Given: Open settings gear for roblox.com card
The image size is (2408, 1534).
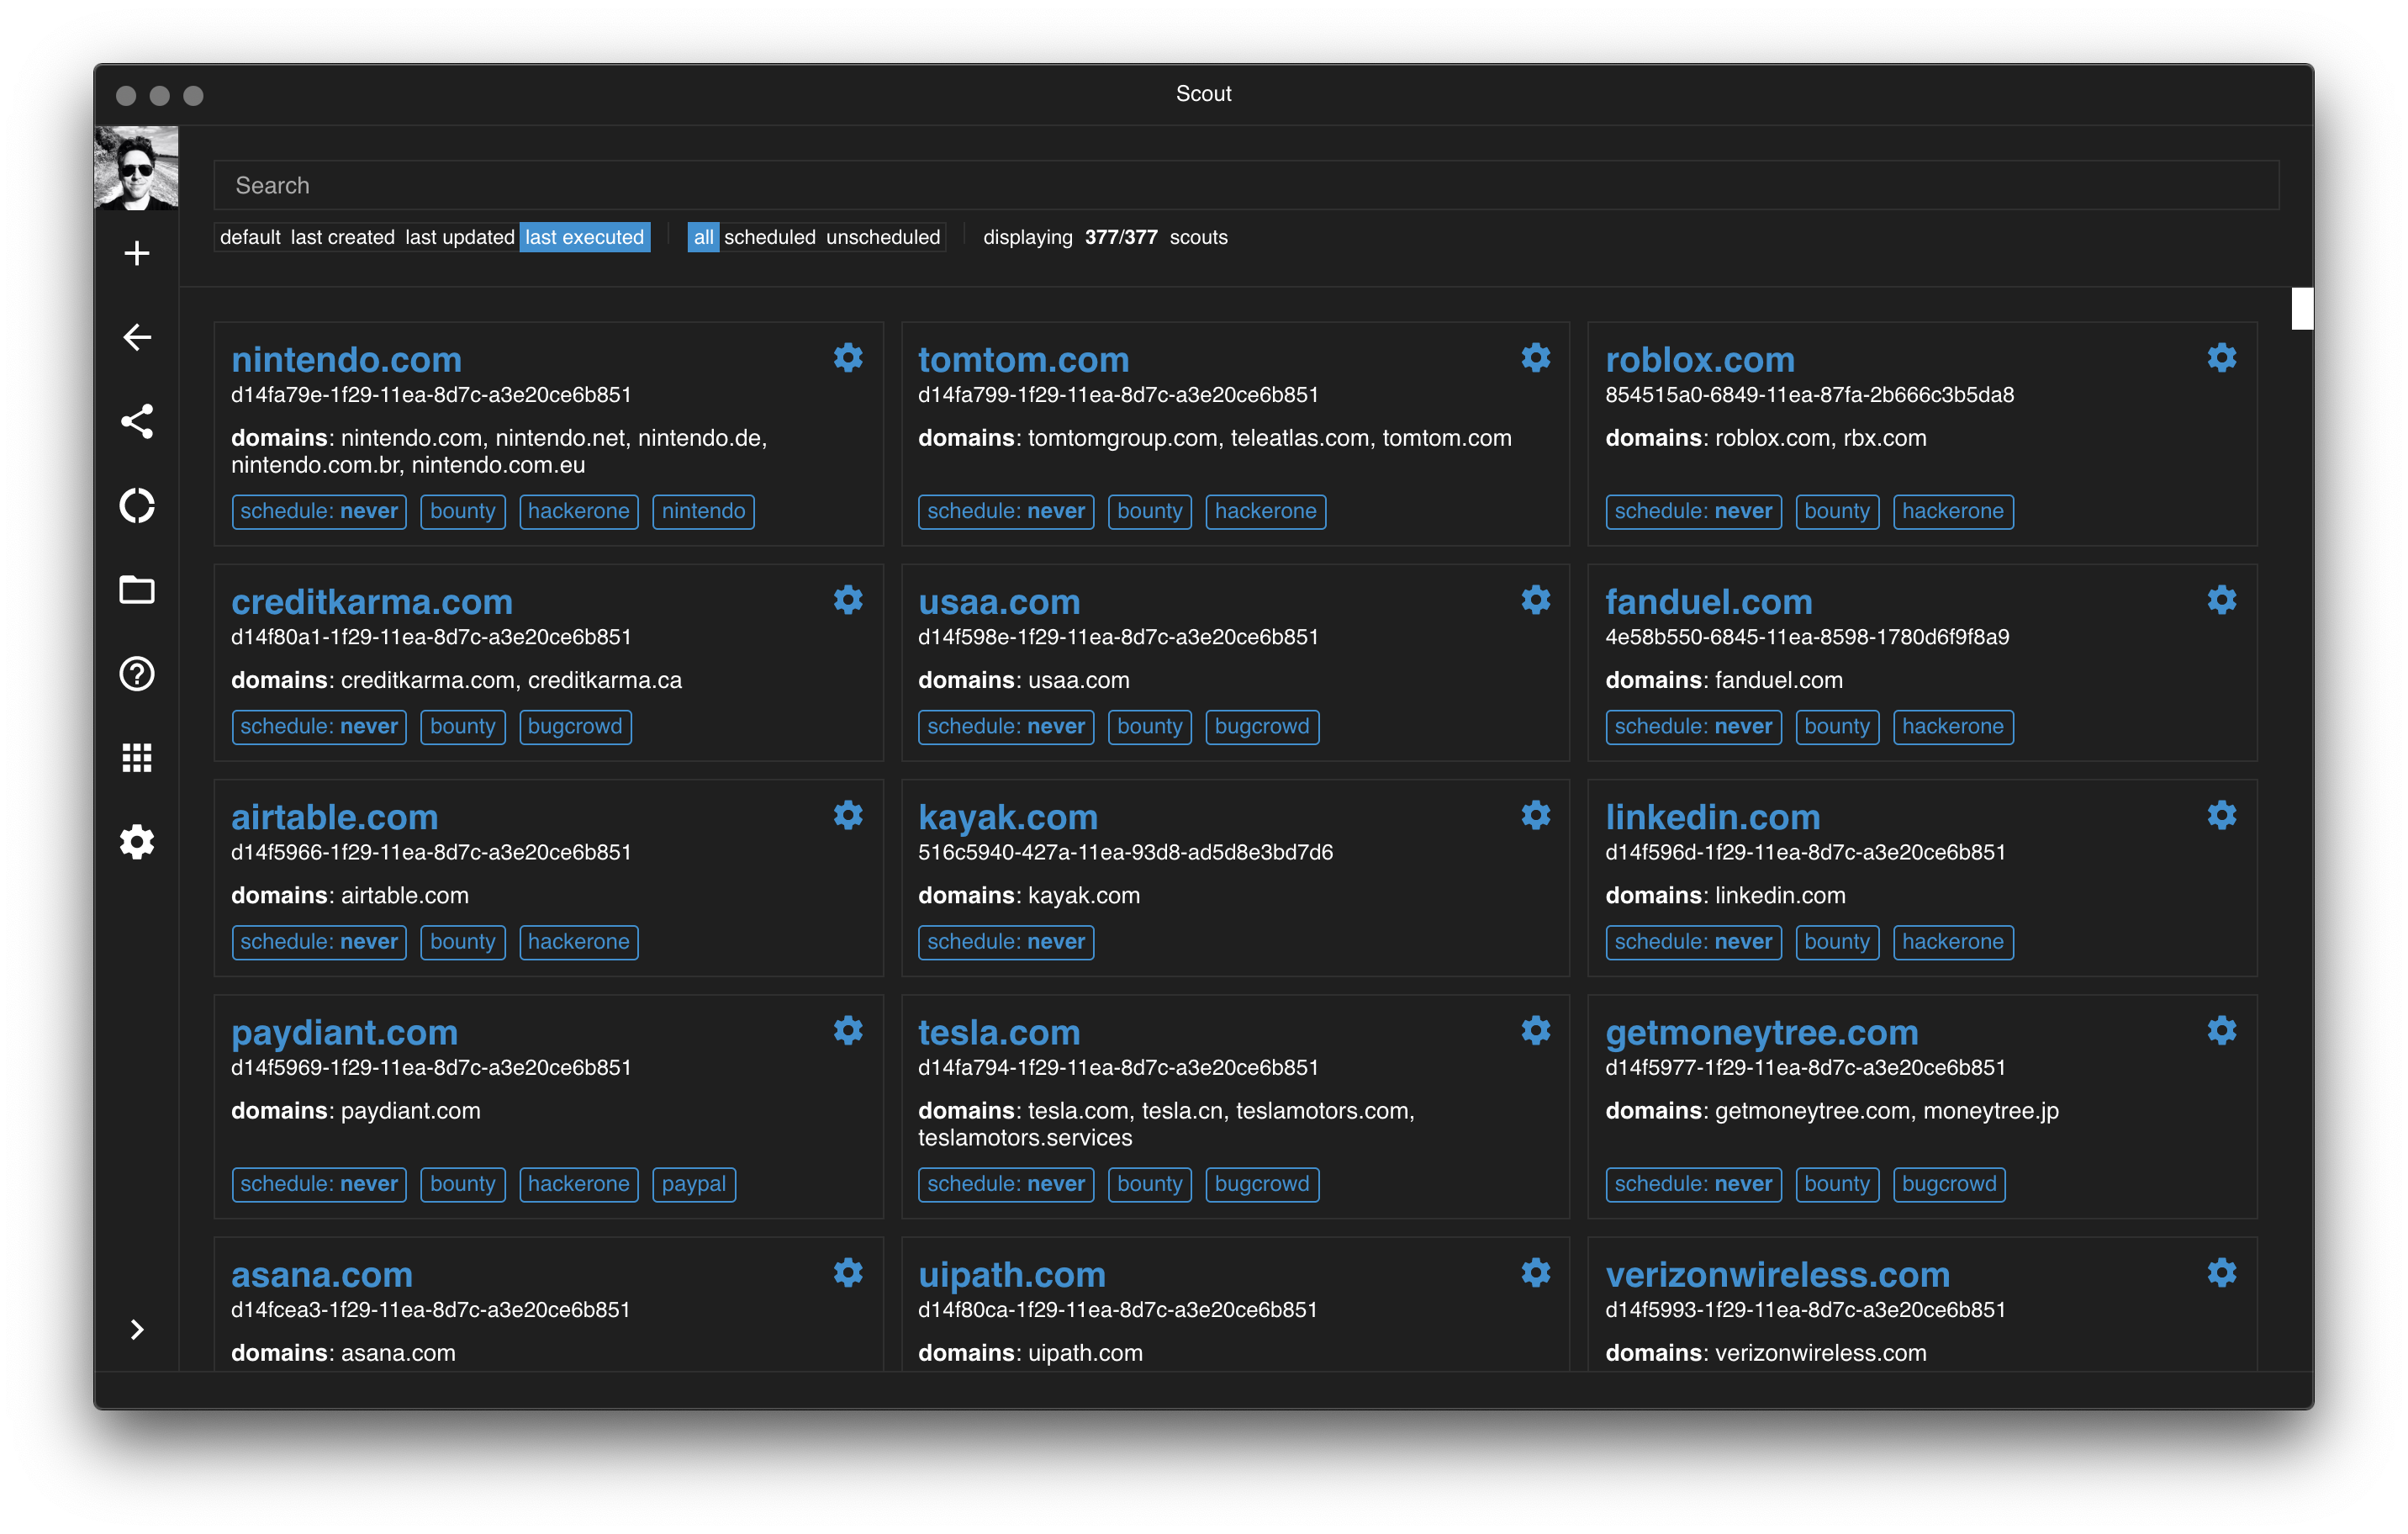Looking at the screenshot, I should tap(2221, 357).
